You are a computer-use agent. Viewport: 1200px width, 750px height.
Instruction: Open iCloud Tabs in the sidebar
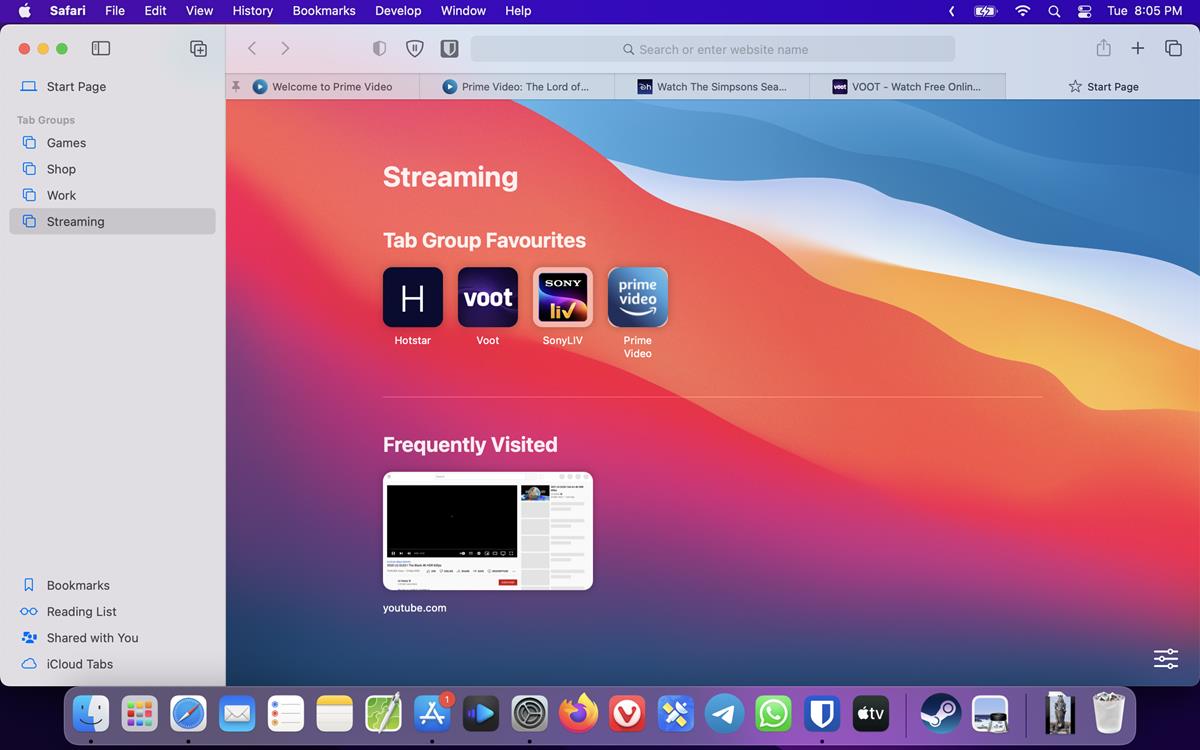112,663
